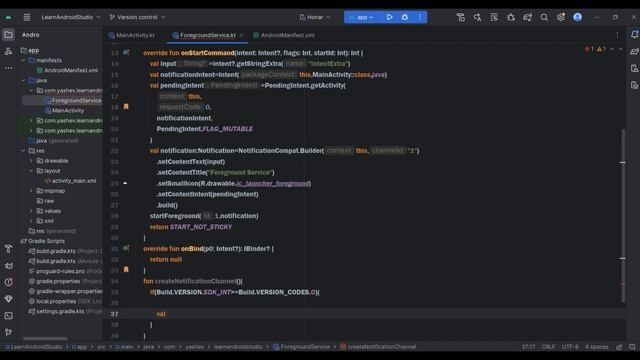
Task: Click line:column 37:17 indicator
Action: 528,347
